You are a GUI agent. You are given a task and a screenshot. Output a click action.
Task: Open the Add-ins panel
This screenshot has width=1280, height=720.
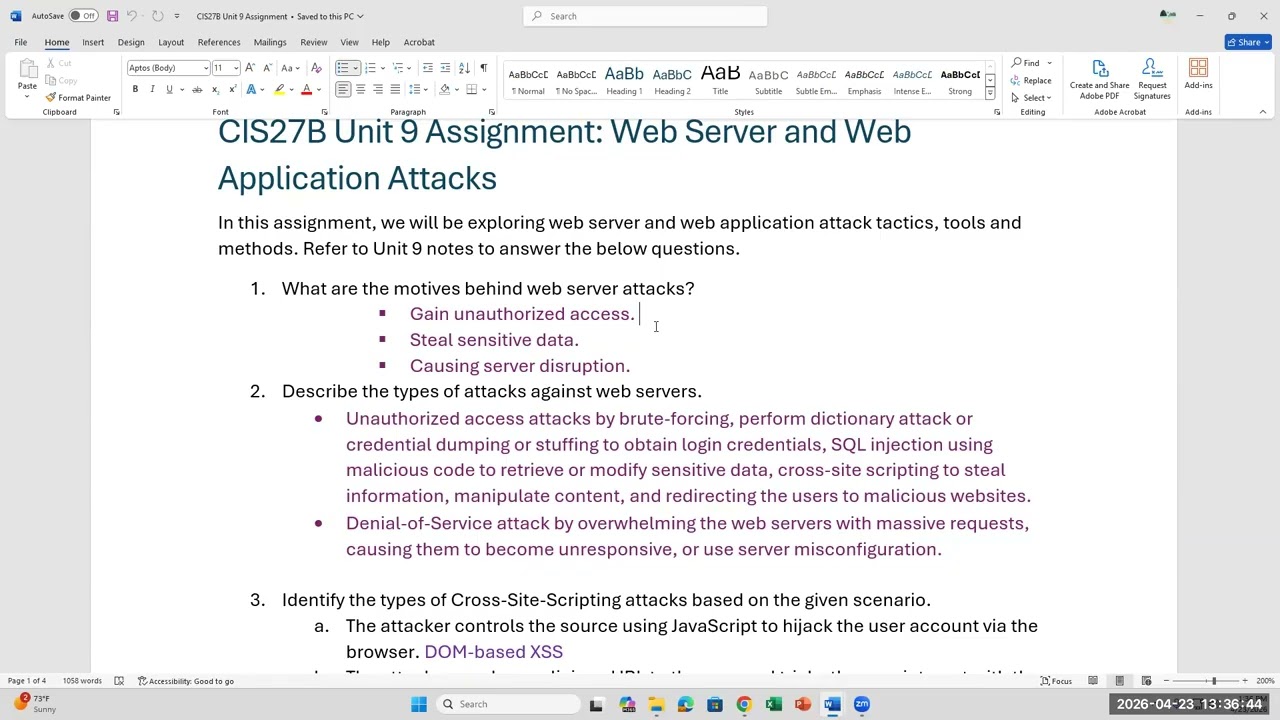pyautogui.click(x=1198, y=76)
